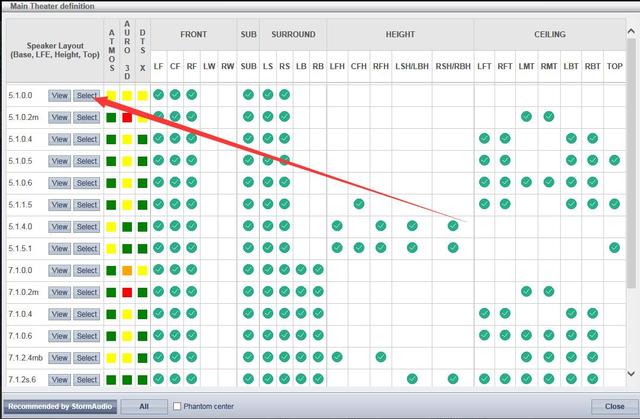Close the Main Theater definition dialog
The height and width of the screenshot is (419, 640).
pyautogui.click(x=614, y=407)
